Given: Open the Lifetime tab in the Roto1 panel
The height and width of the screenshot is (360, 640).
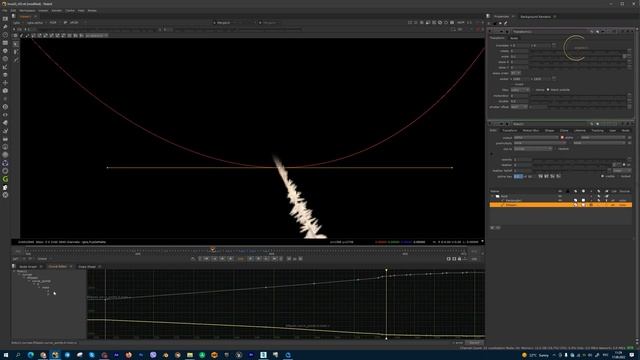Looking at the screenshot, I should tap(580, 131).
